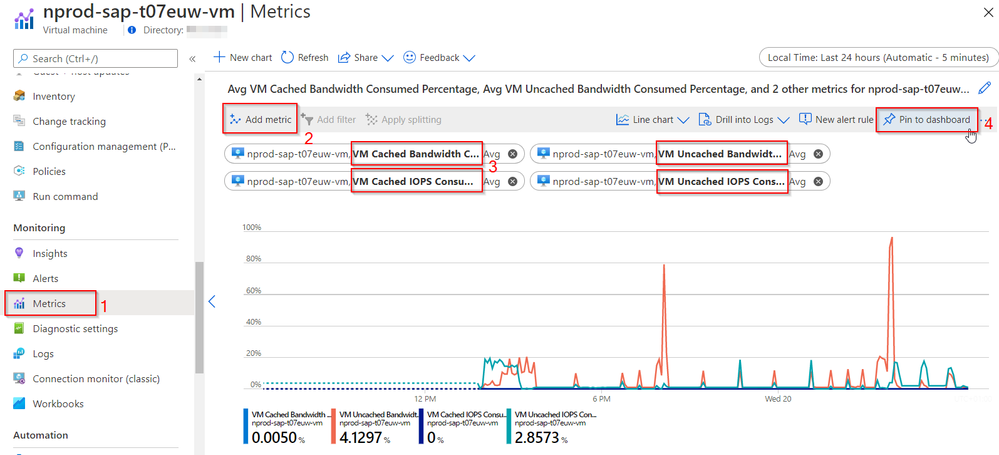
Task: Open Workbooks in the sidebar
Action: [x=58, y=404]
